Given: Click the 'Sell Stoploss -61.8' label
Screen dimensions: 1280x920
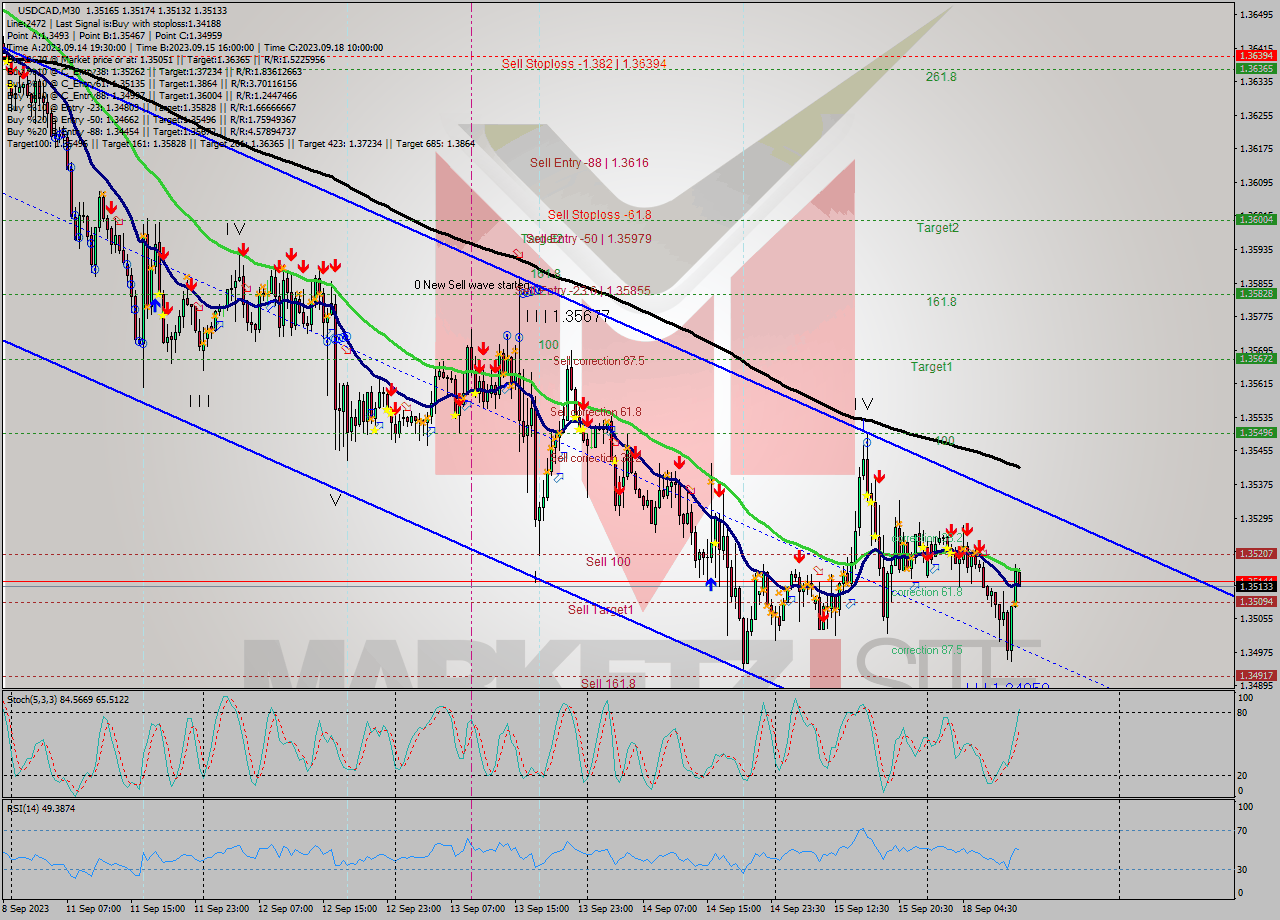Looking at the screenshot, I should click(x=599, y=215).
